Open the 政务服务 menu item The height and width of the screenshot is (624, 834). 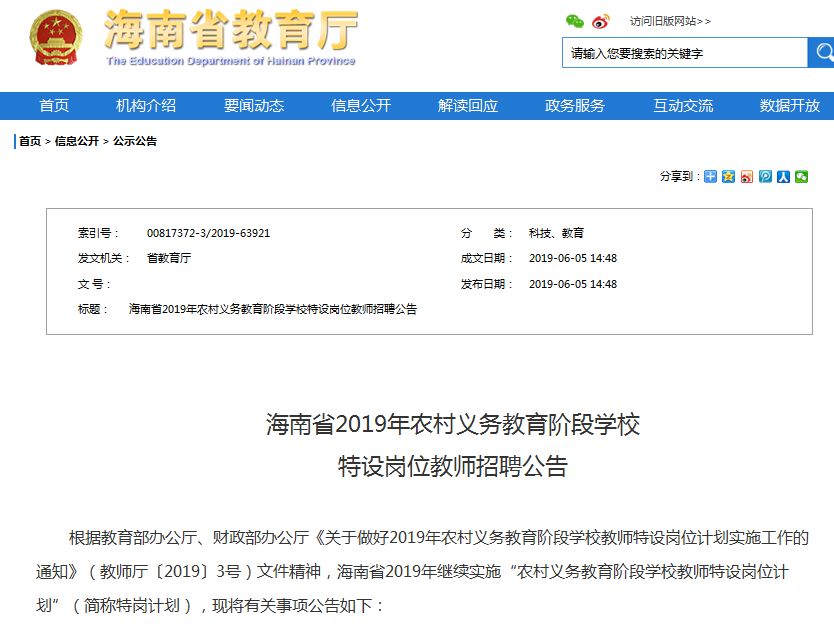point(575,106)
